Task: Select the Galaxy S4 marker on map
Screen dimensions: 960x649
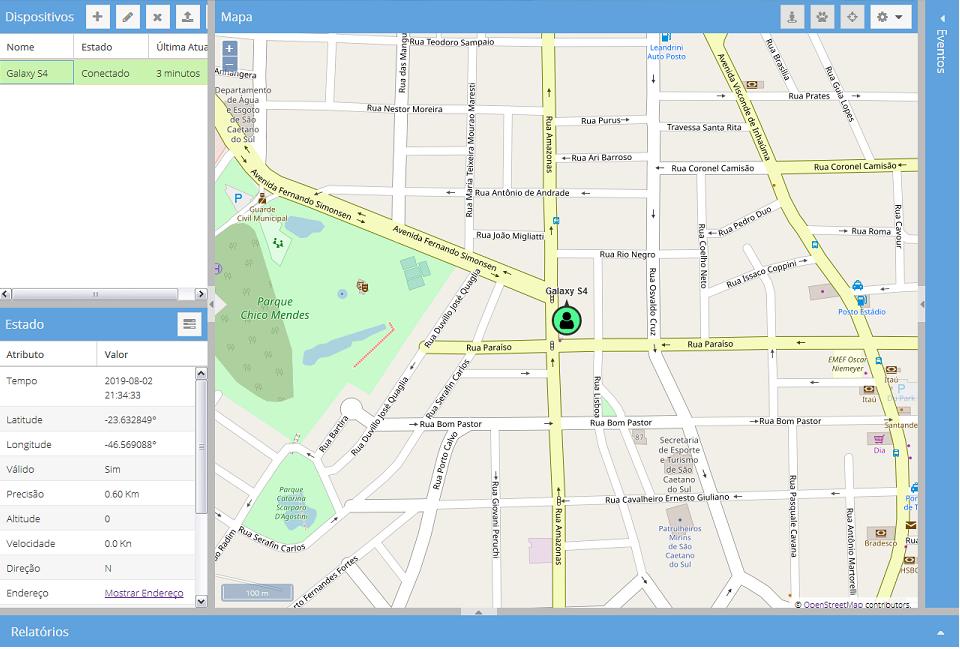Action: (566, 320)
